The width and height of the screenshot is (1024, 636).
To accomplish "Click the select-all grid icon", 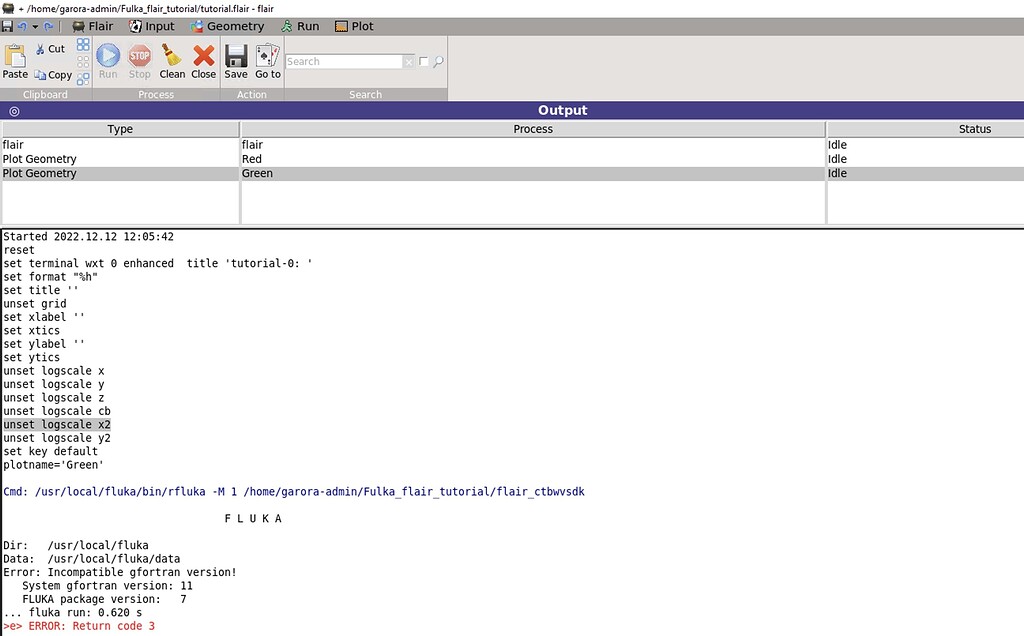I will coord(83,44).
